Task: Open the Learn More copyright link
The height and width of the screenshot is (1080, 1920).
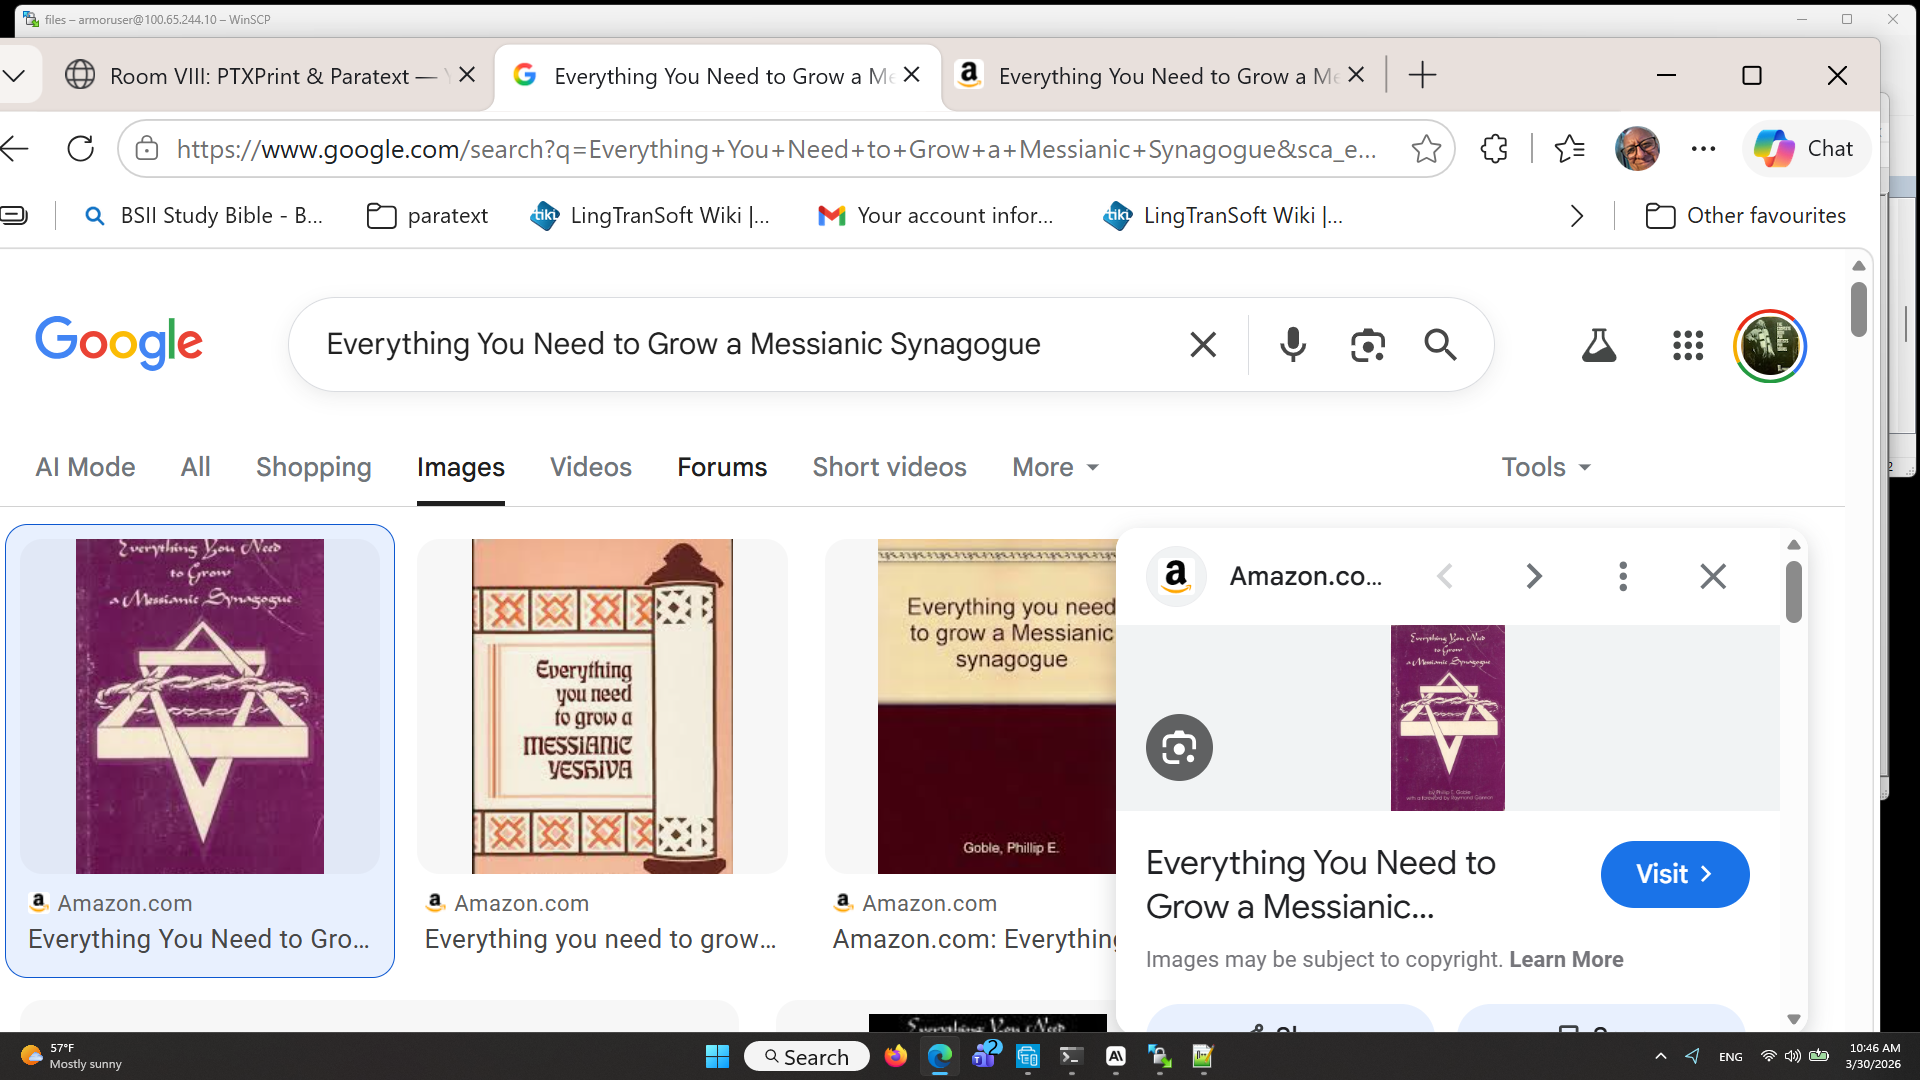Action: coord(1566,959)
